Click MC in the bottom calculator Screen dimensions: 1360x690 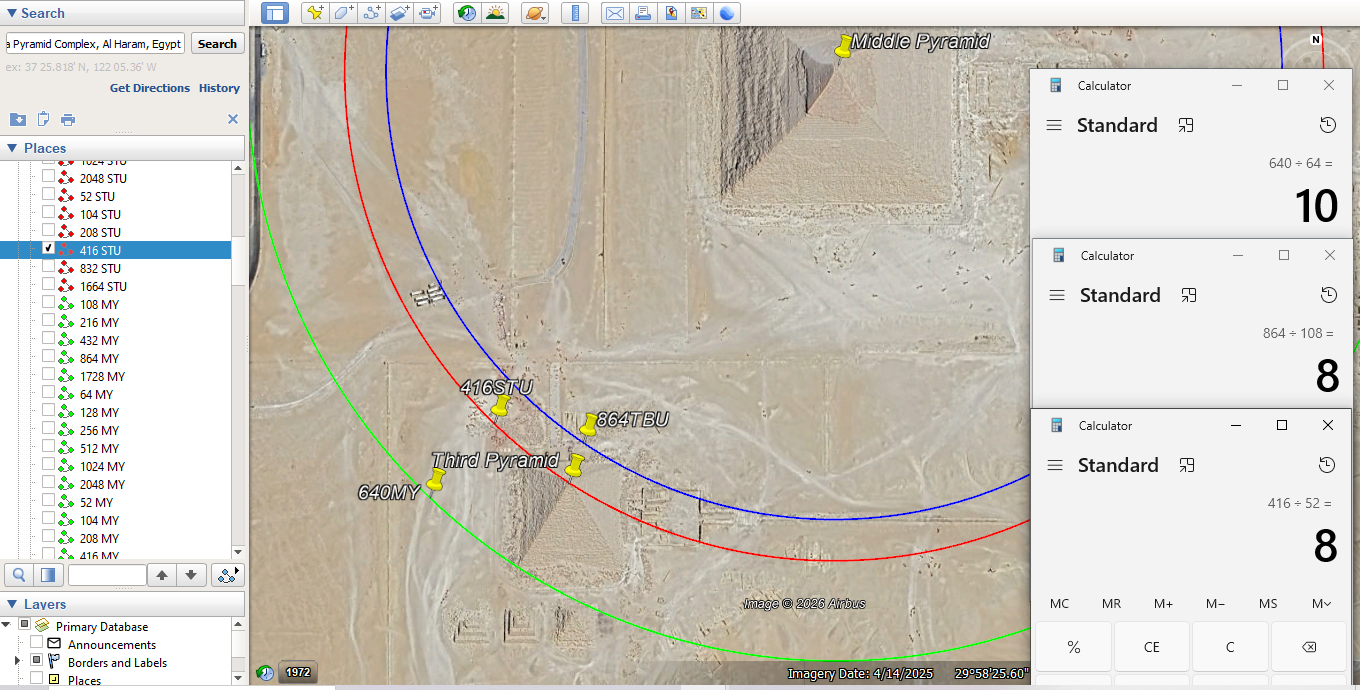tap(1060, 603)
